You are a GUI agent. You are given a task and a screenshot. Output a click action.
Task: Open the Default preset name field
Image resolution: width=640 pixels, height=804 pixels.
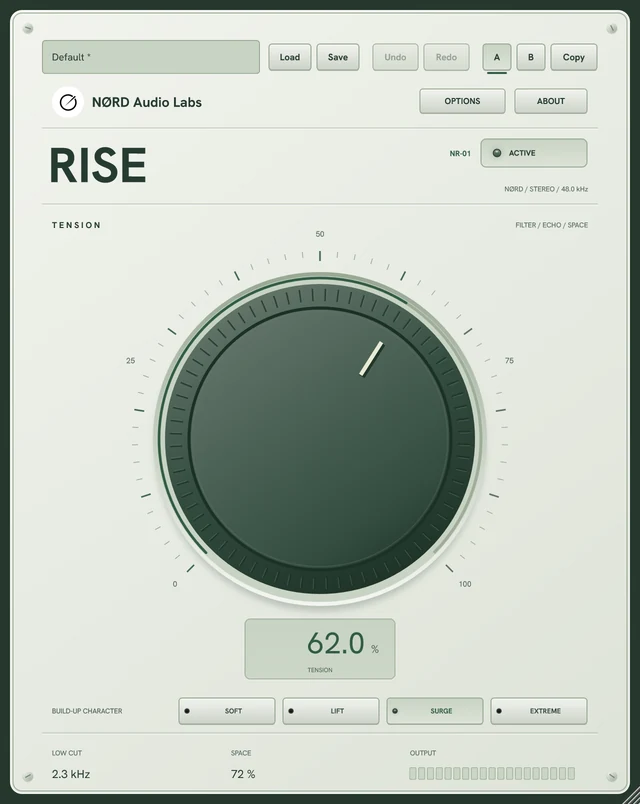coord(151,57)
